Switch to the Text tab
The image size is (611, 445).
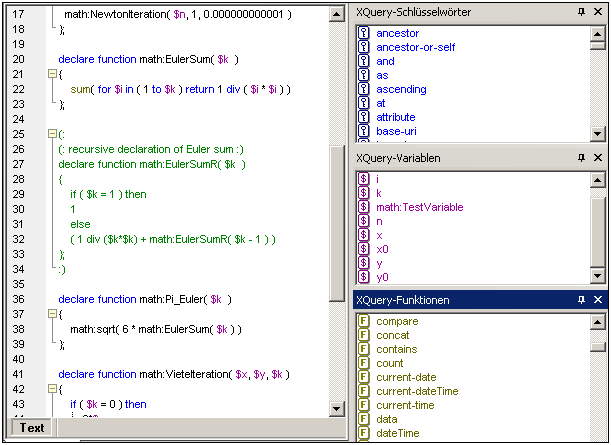pyautogui.click(x=32, y=428)
